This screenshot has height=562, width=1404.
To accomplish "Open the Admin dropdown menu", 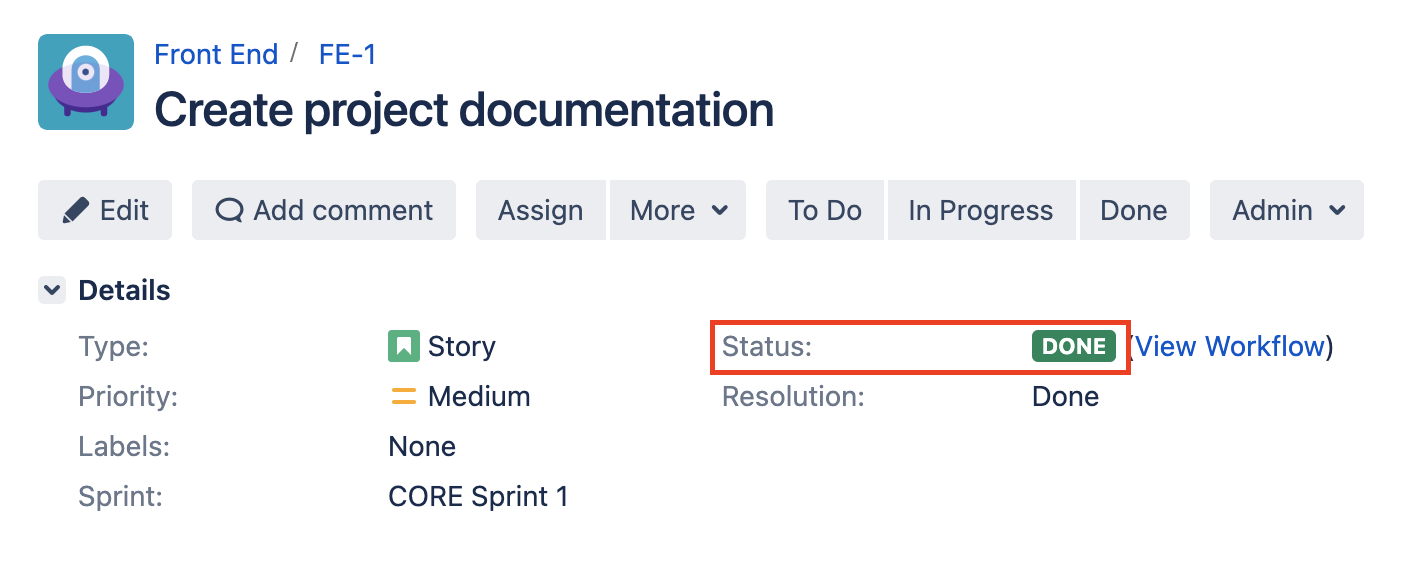I will tap(1287, 211).
